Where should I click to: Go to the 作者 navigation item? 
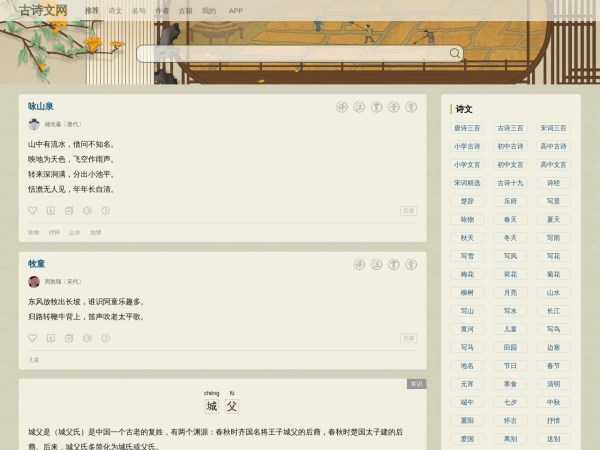pos(162,10)
